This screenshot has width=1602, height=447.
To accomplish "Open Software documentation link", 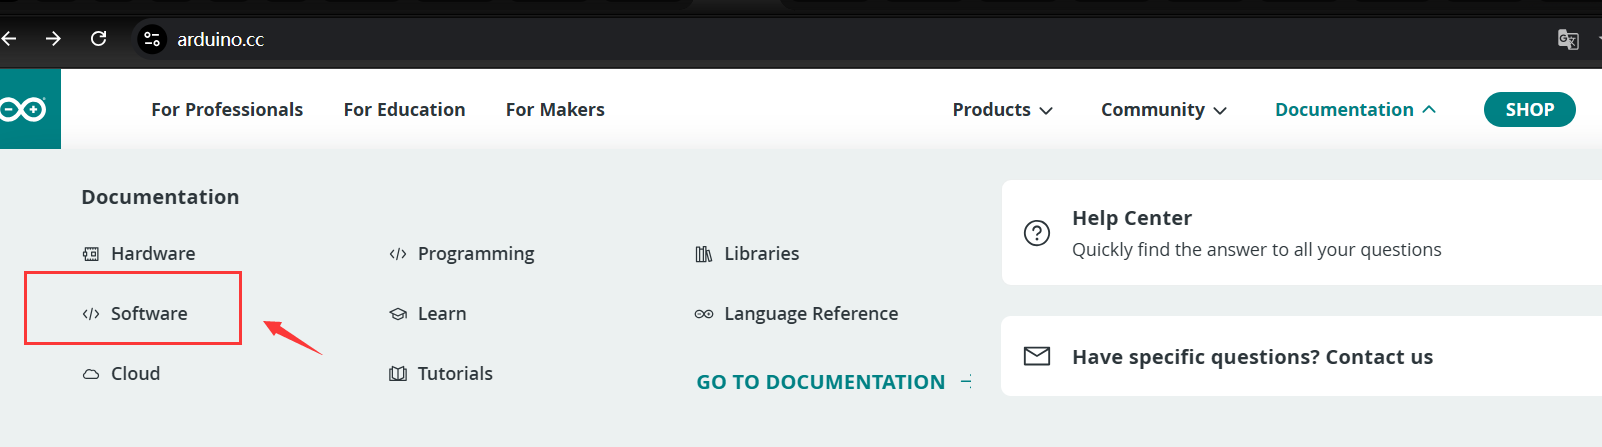I will tap(135, 314).
